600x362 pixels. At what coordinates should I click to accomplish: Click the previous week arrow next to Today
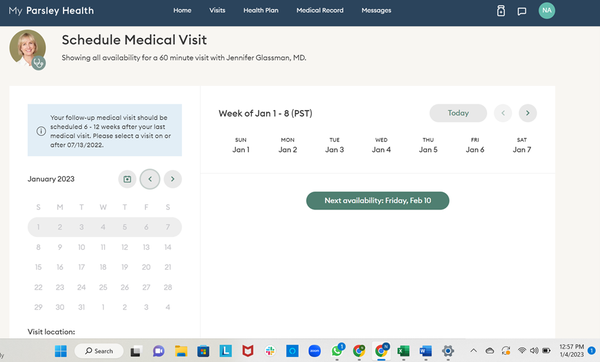503,113
